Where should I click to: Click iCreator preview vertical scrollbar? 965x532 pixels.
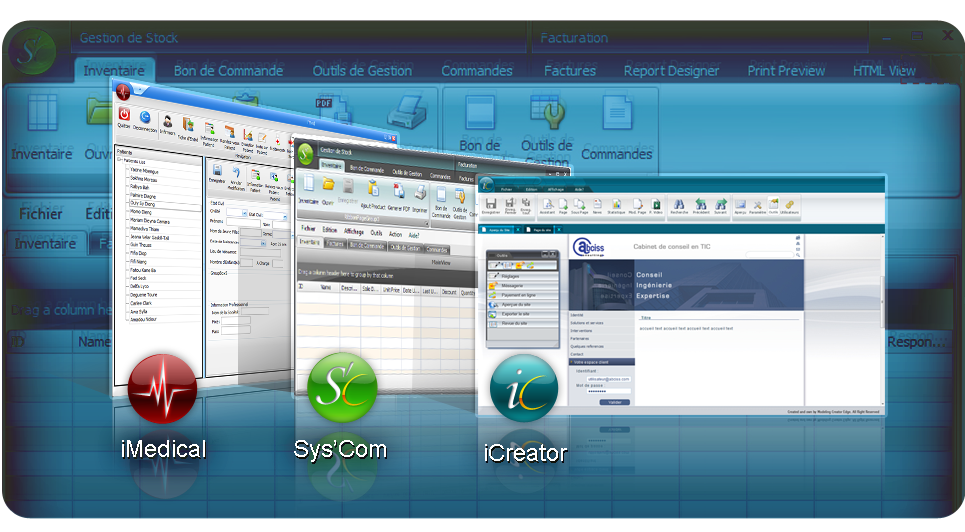click(x=883, y=321)
